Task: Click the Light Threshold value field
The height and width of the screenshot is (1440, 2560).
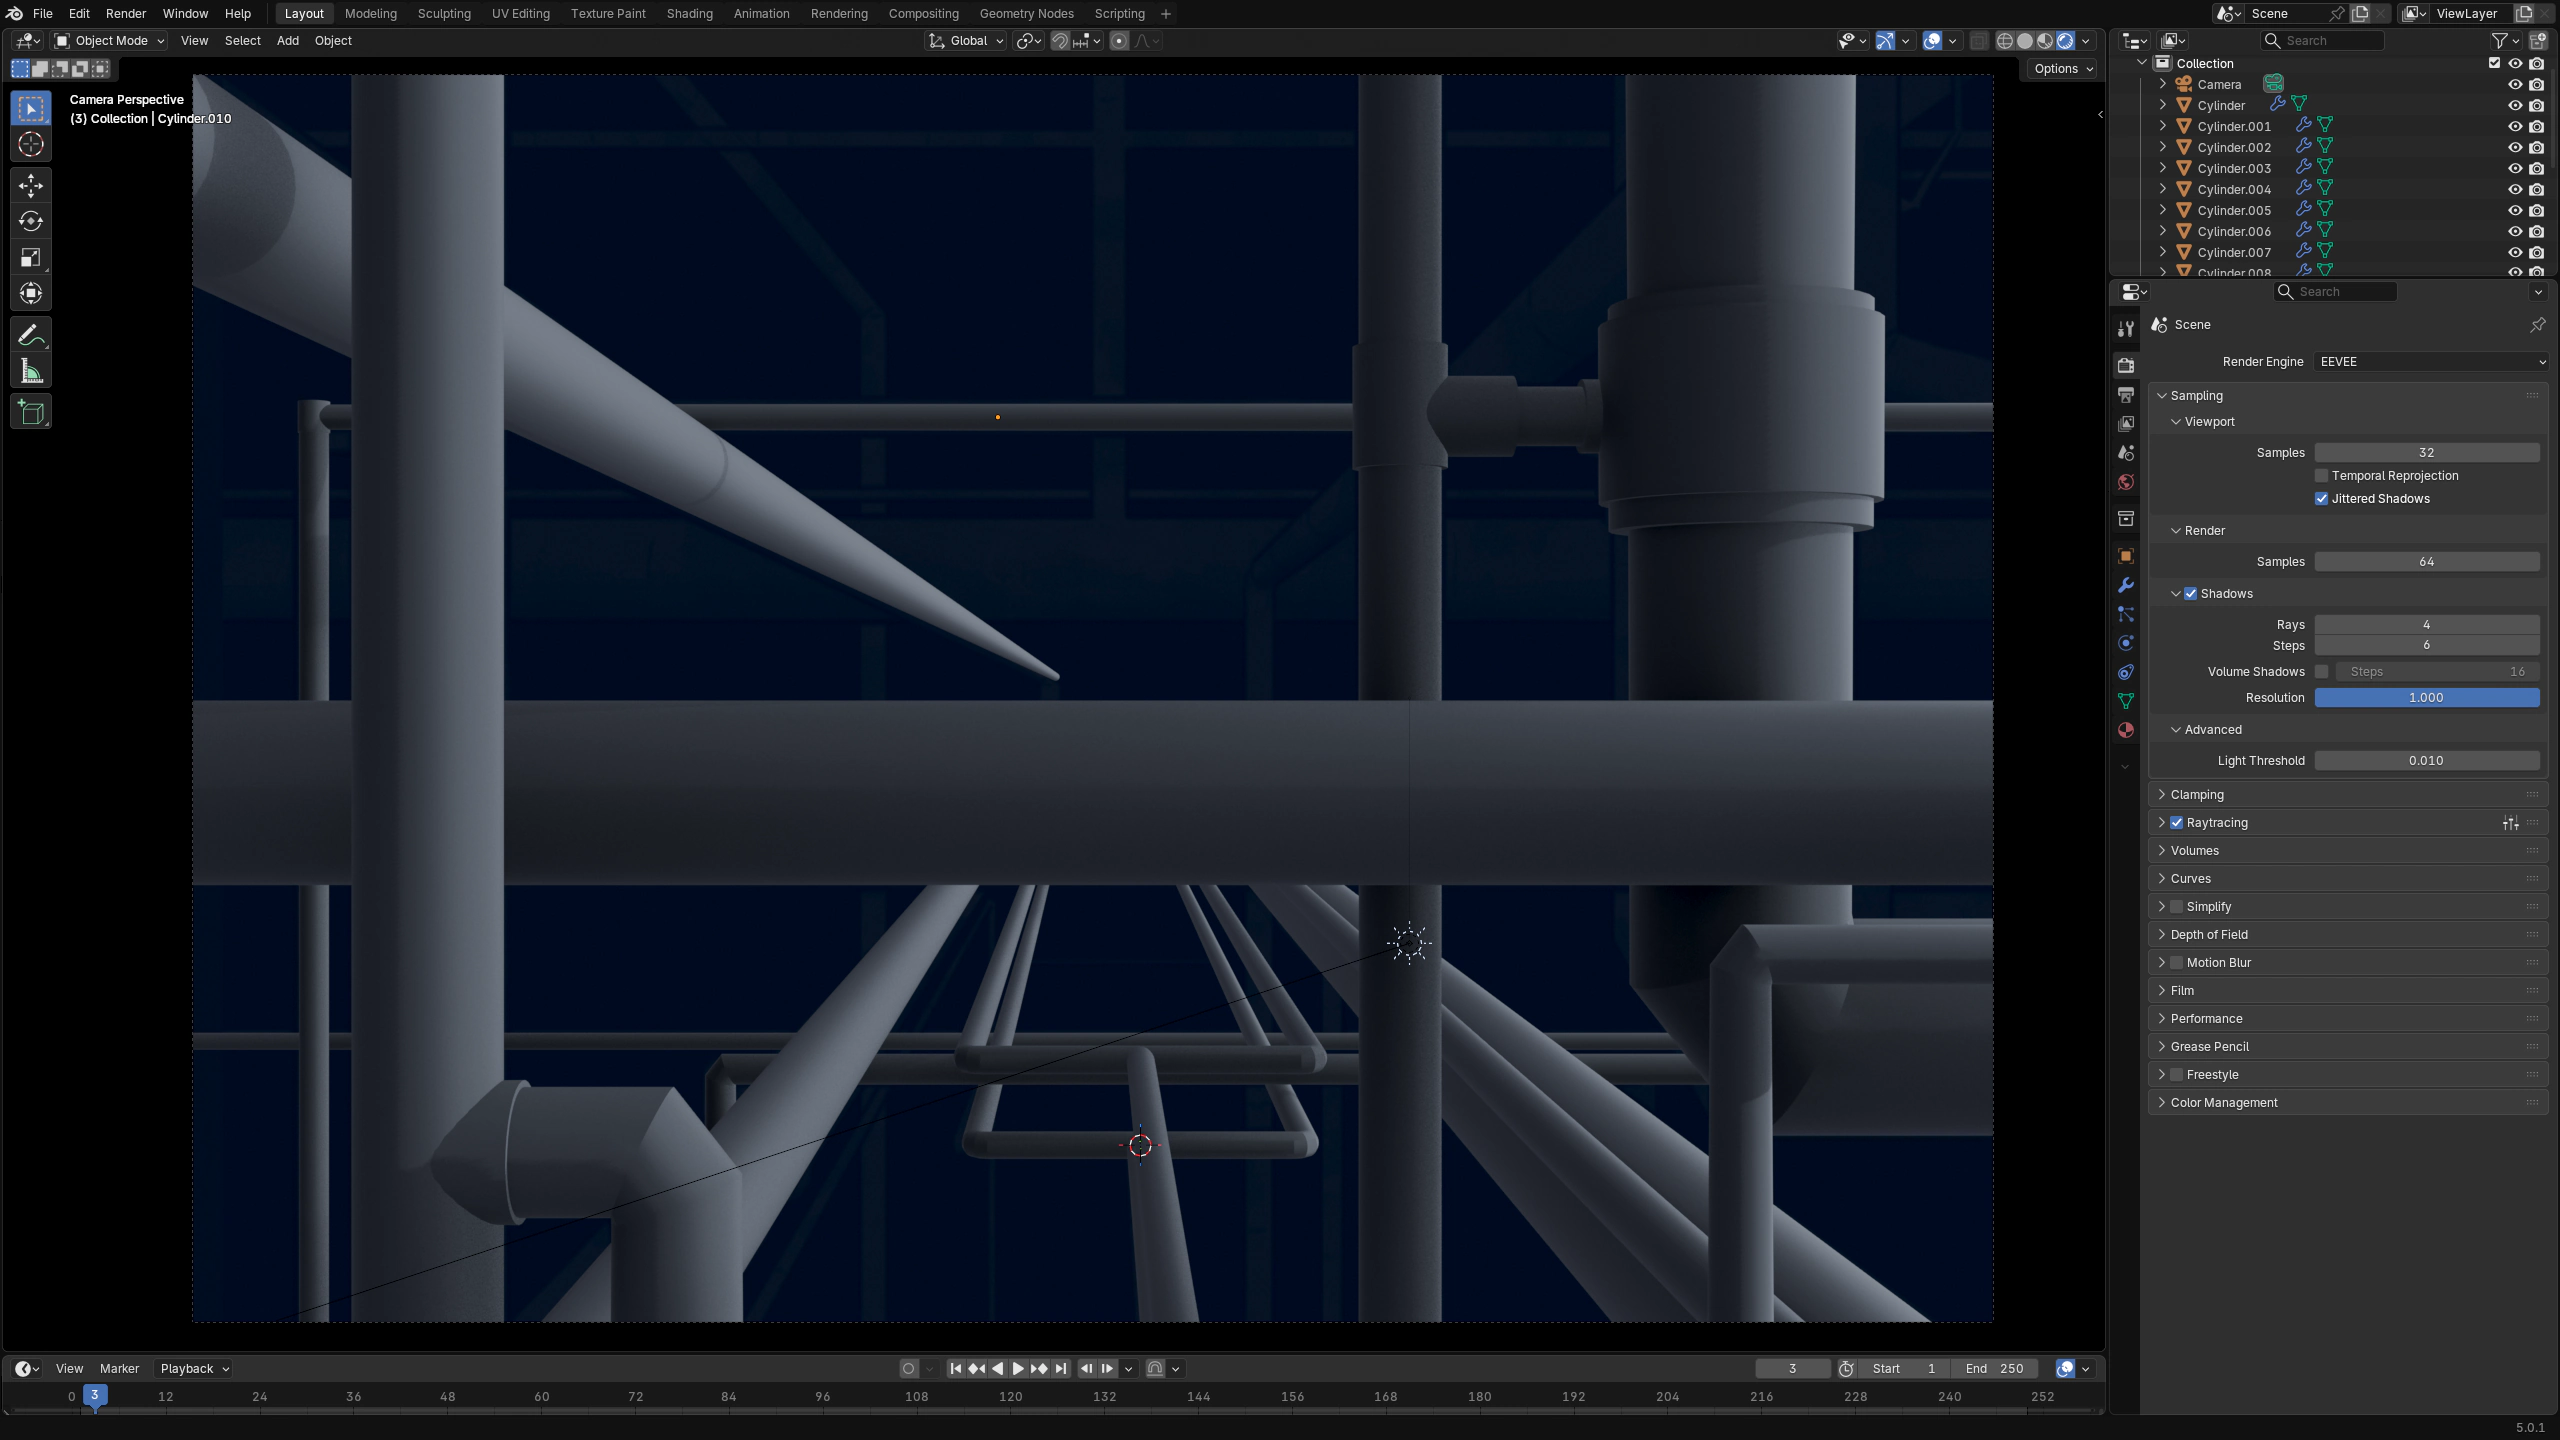Action: [x=2427, y=760]
